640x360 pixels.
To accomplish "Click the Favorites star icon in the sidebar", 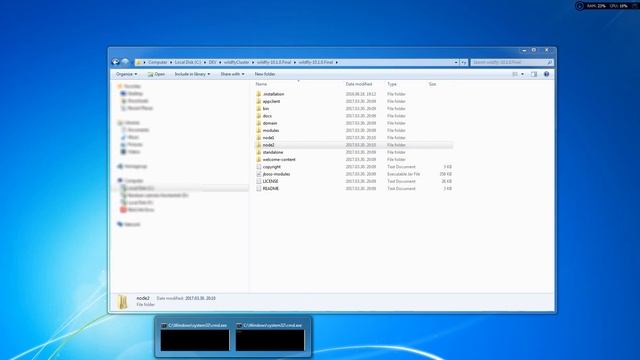I will click(120, 86).
